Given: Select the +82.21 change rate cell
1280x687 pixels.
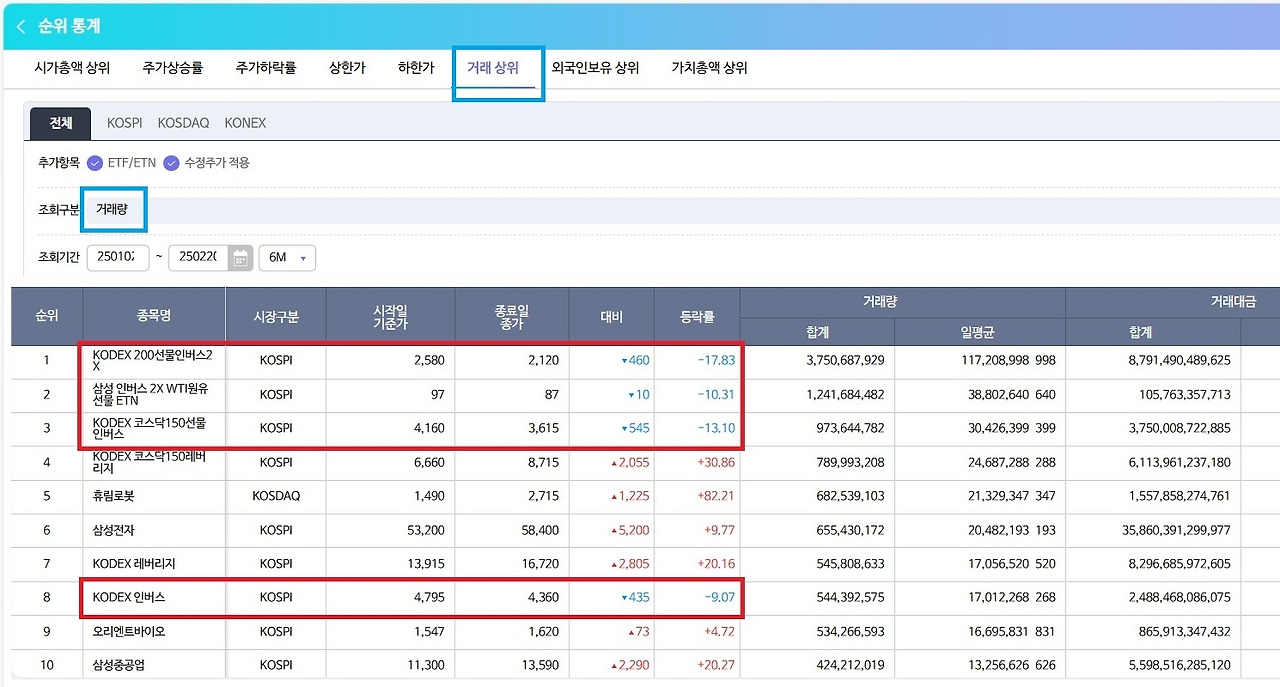Looking at the screenshot, I should point(715,496).
